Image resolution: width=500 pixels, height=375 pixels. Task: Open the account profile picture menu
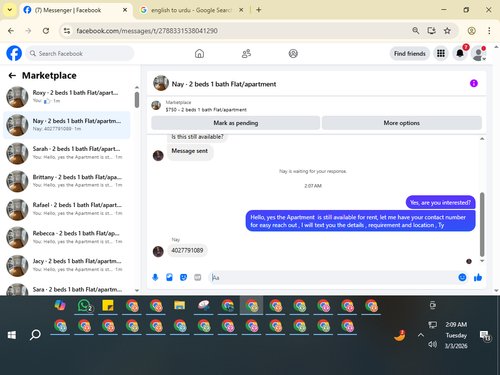(479, 53)
